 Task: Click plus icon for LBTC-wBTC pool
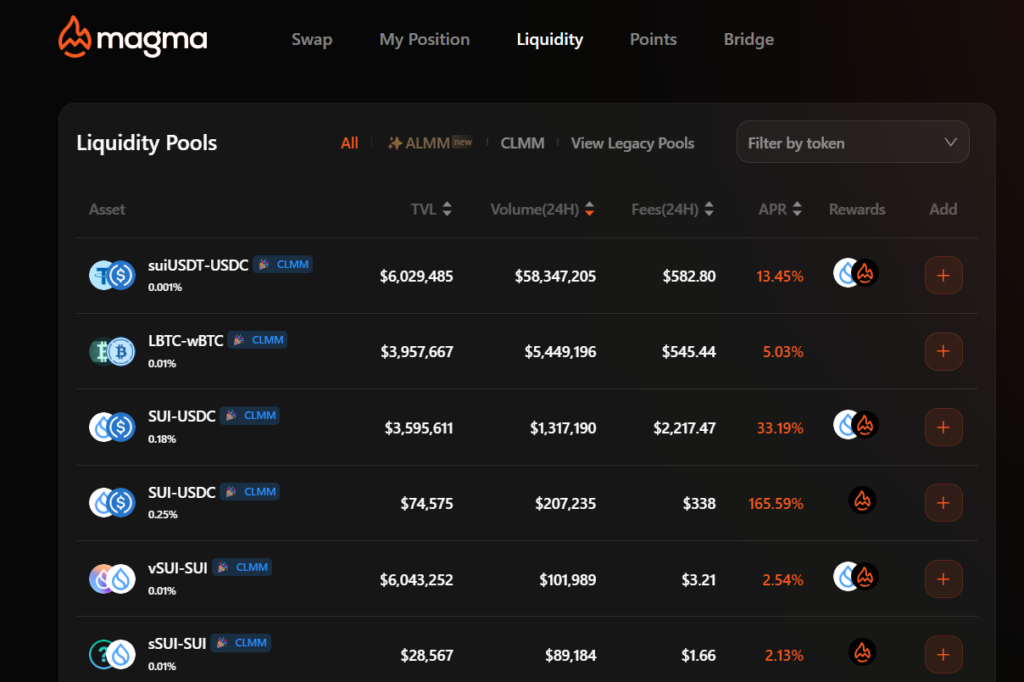point(943,352)
